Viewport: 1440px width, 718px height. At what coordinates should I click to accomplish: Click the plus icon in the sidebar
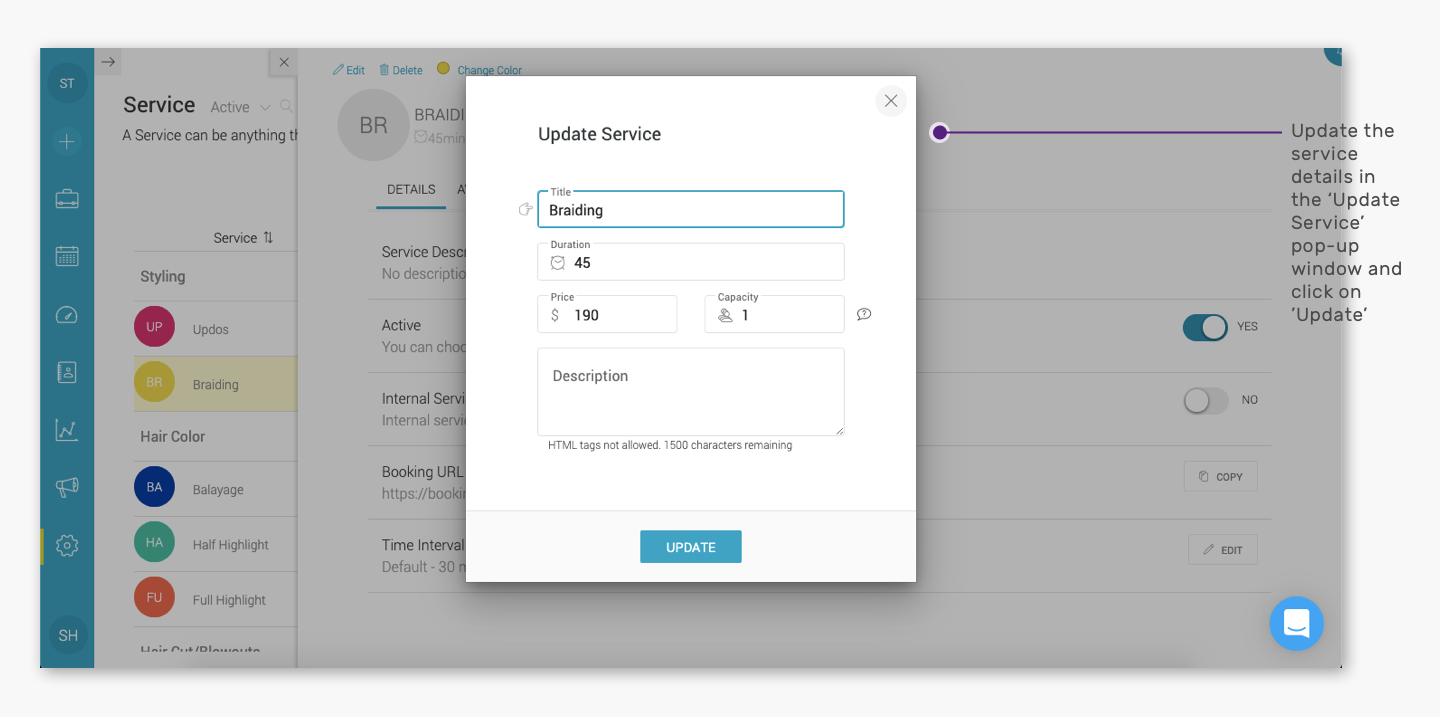[67, 142]
